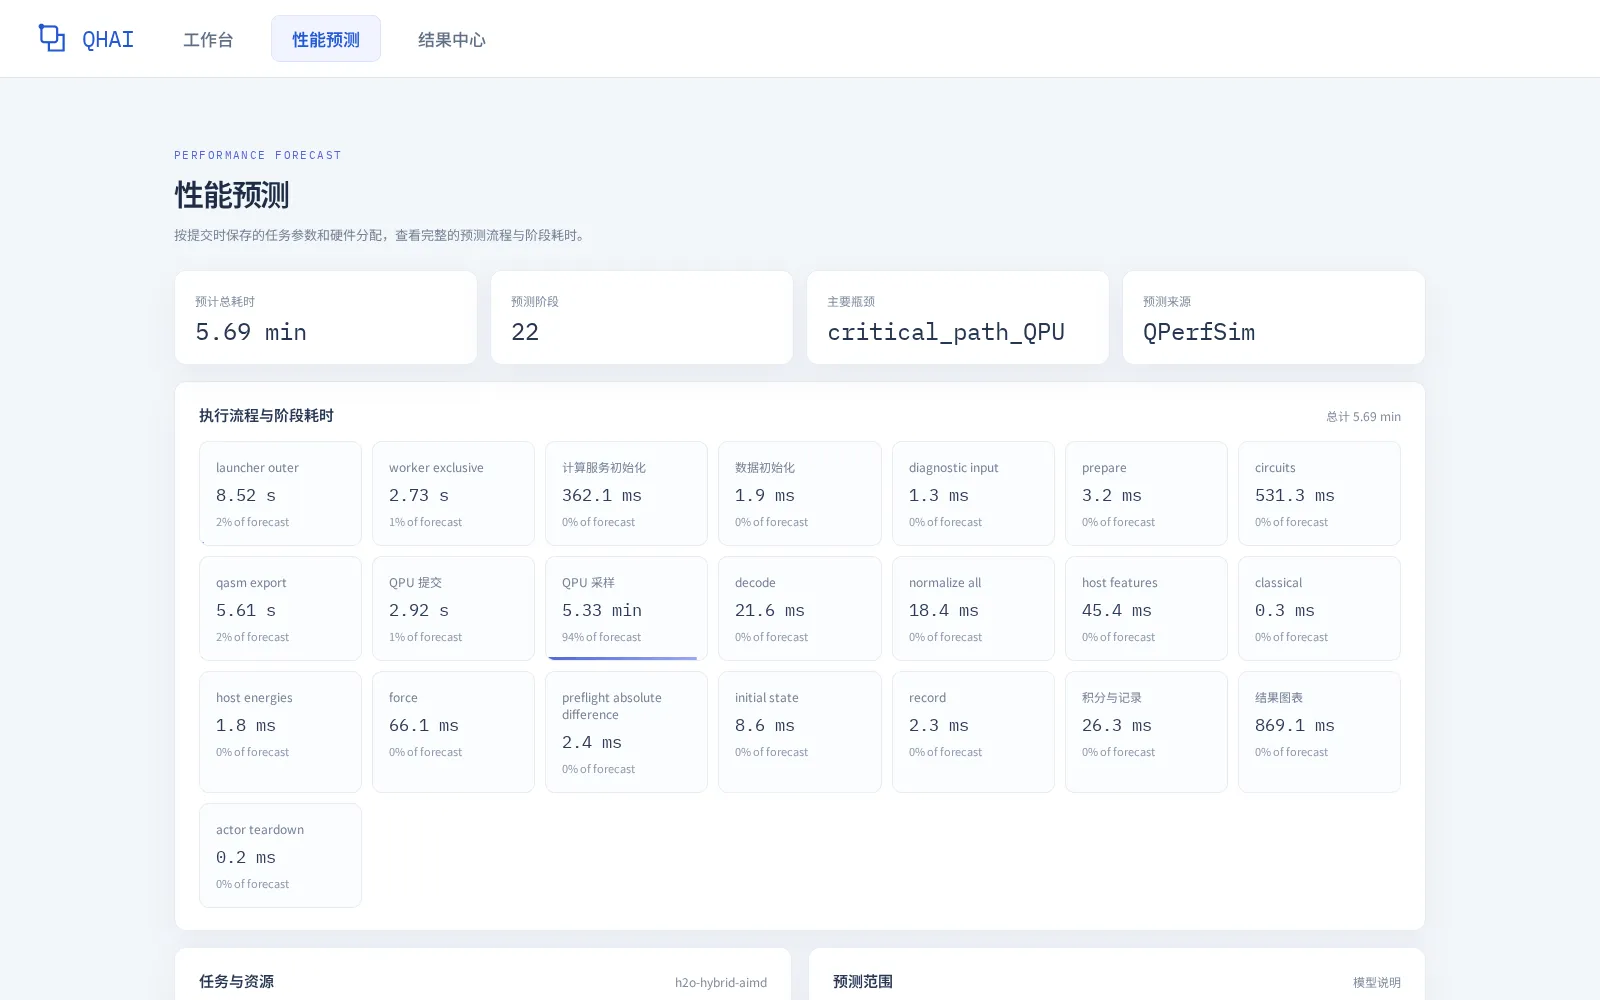Select the 积分与记录 stage card
Image resolution: width=1600 pixels, height=1000 pixels.
click(x=1146, y=732)
